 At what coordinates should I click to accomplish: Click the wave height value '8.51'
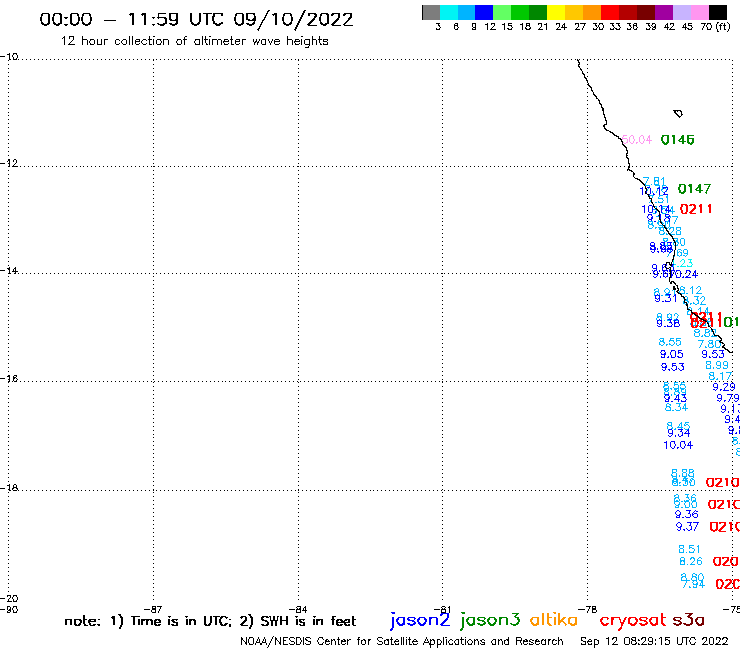point(689,549)
